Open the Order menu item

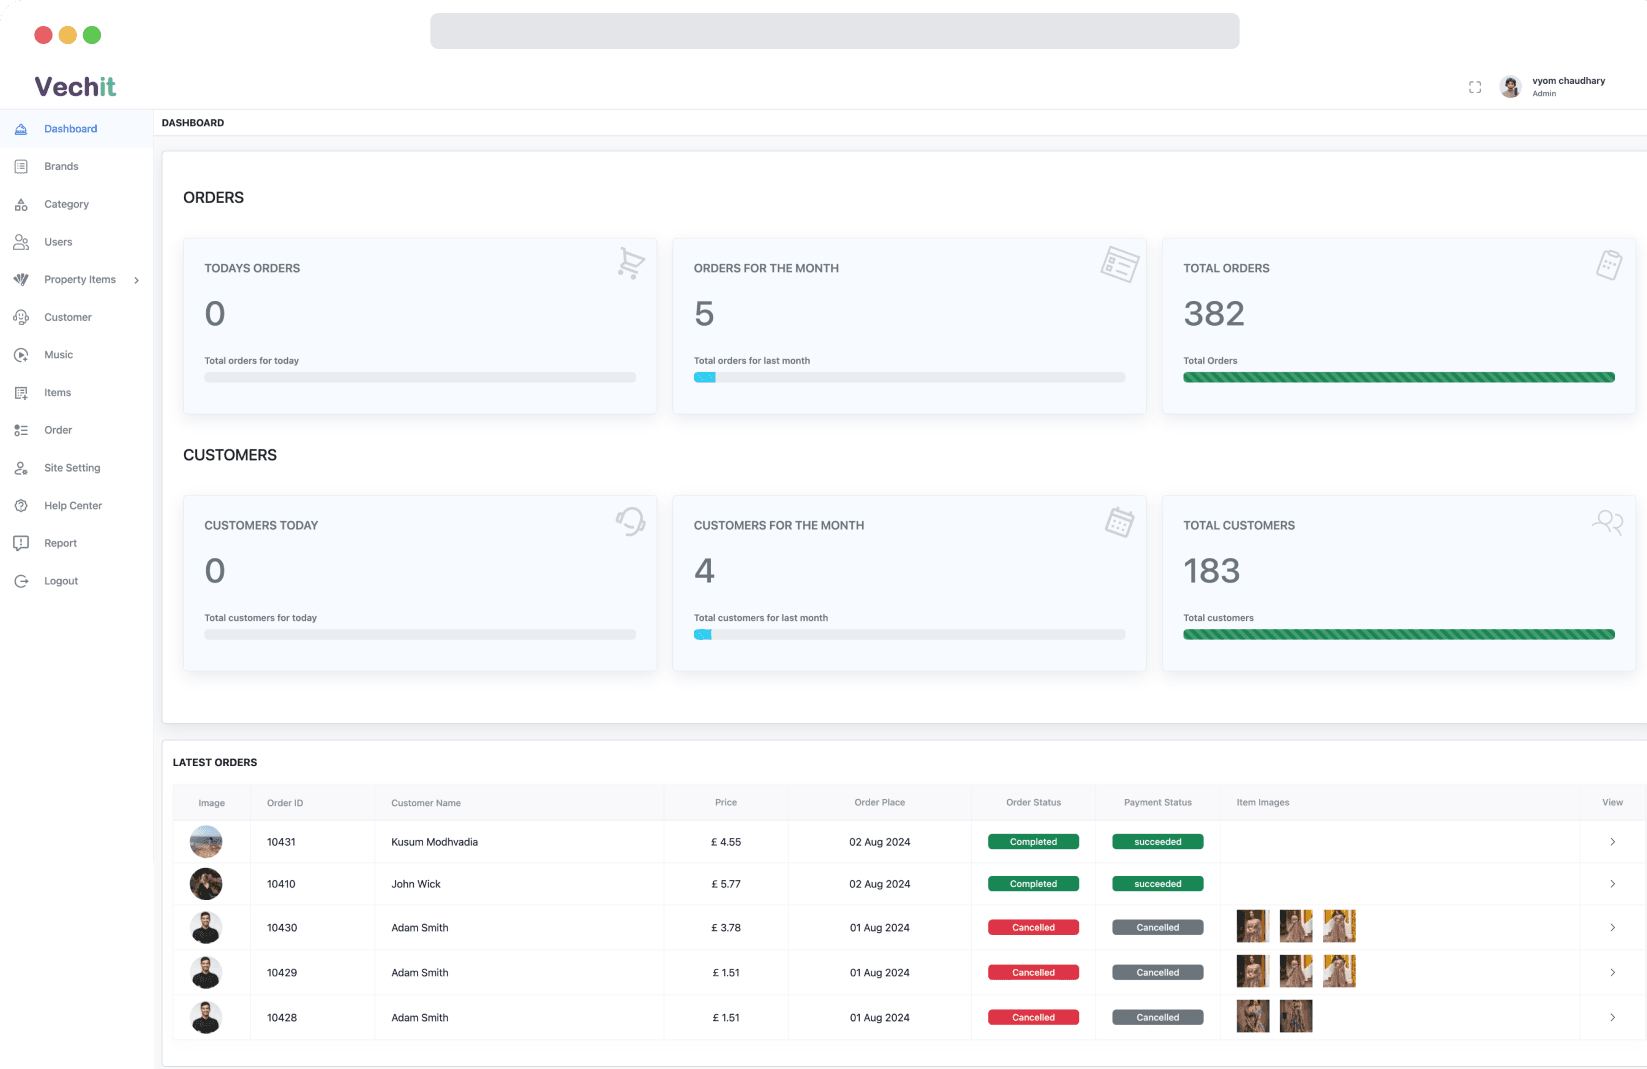tap(58, 430)
